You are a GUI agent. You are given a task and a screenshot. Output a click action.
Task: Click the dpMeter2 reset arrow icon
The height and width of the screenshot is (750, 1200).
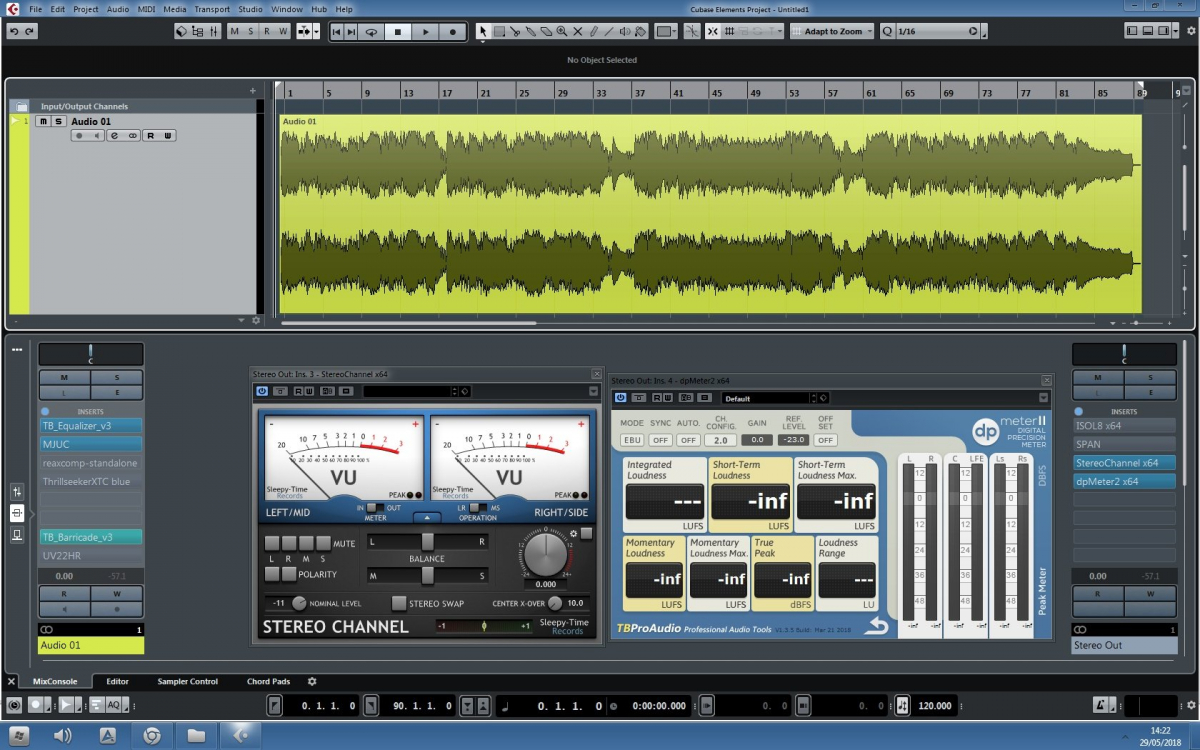coord(876,626)
